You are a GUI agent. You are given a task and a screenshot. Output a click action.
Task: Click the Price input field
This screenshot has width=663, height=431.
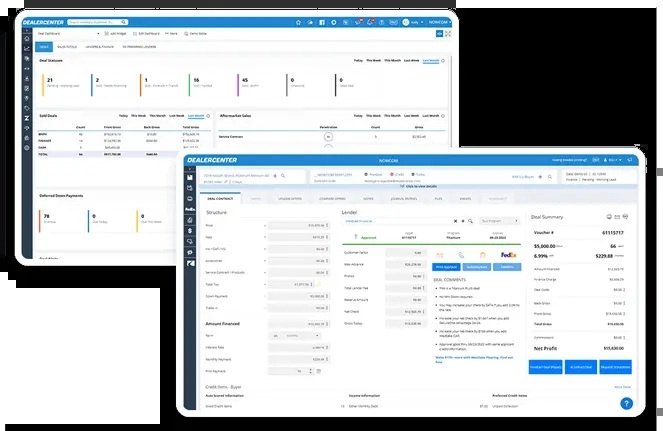(299, 225)
